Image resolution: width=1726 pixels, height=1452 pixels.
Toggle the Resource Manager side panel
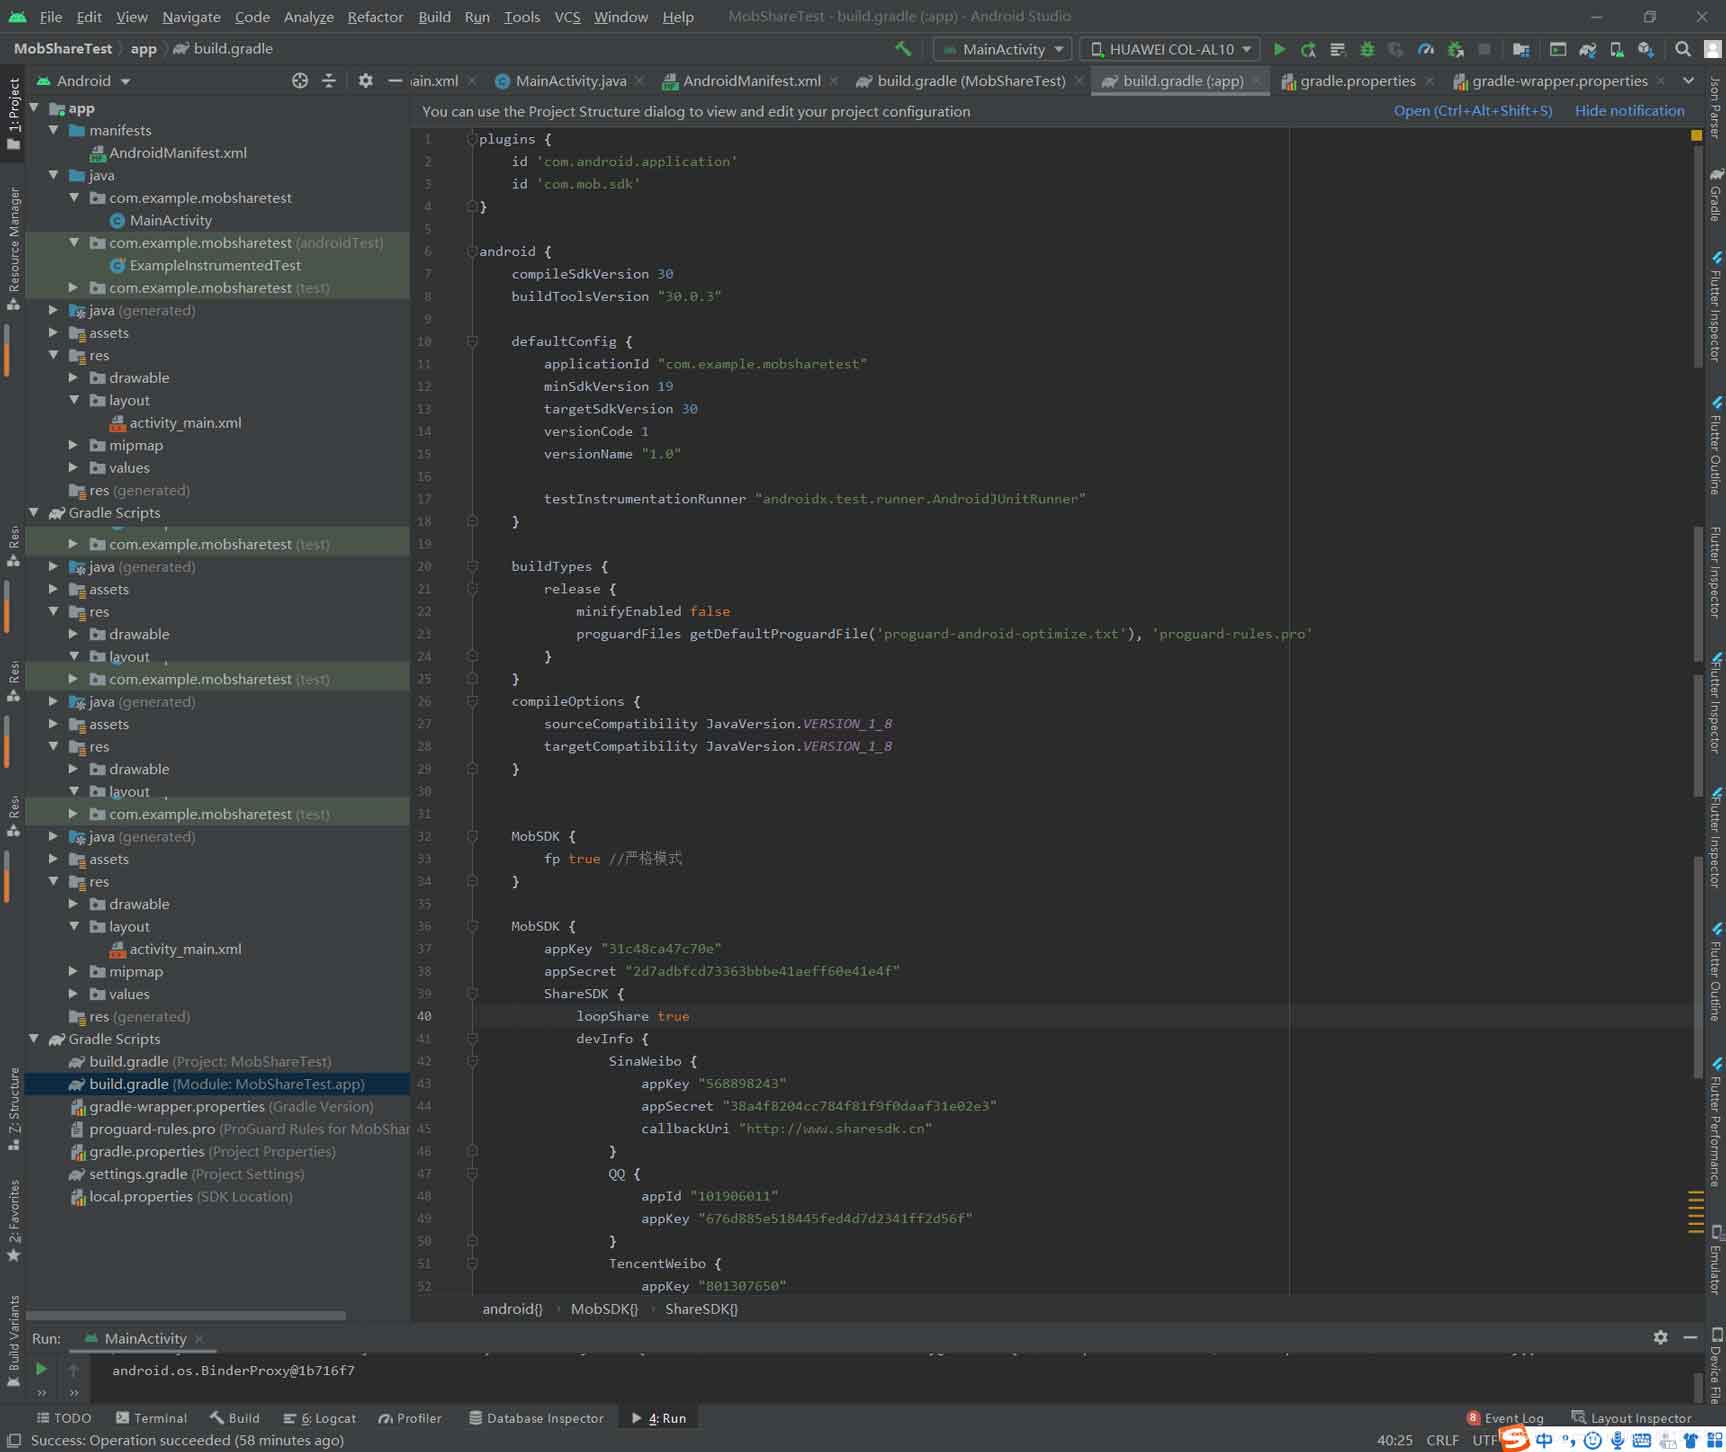coord(13,247)
